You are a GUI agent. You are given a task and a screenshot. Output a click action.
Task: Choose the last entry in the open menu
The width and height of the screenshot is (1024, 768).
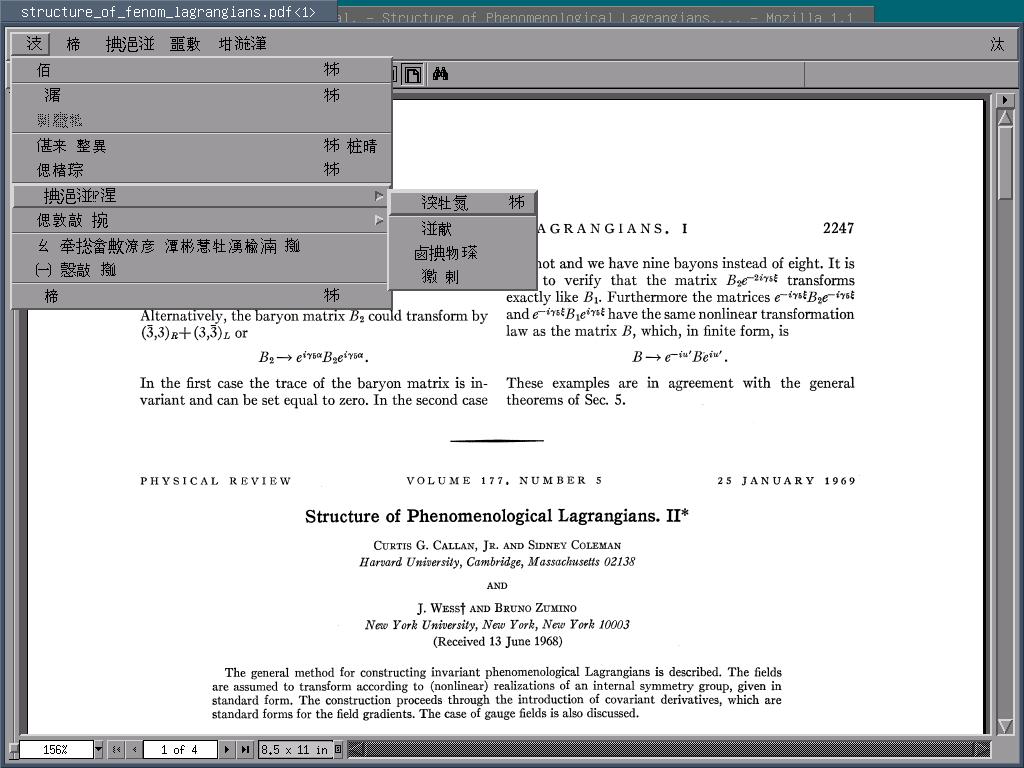(x=201, y=296)
